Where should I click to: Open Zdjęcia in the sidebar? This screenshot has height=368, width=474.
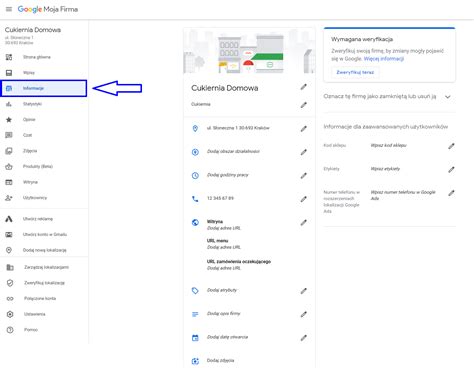click(x=30, y=151)
